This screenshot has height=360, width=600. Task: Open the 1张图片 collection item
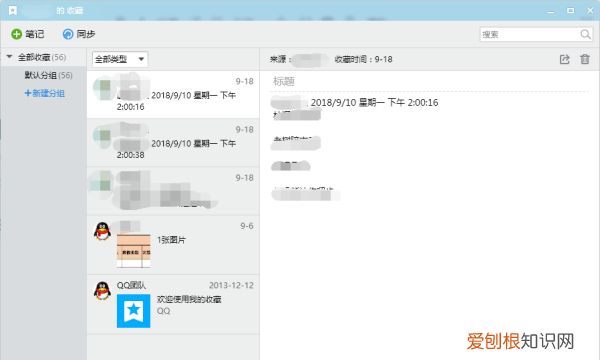point(173,245)
